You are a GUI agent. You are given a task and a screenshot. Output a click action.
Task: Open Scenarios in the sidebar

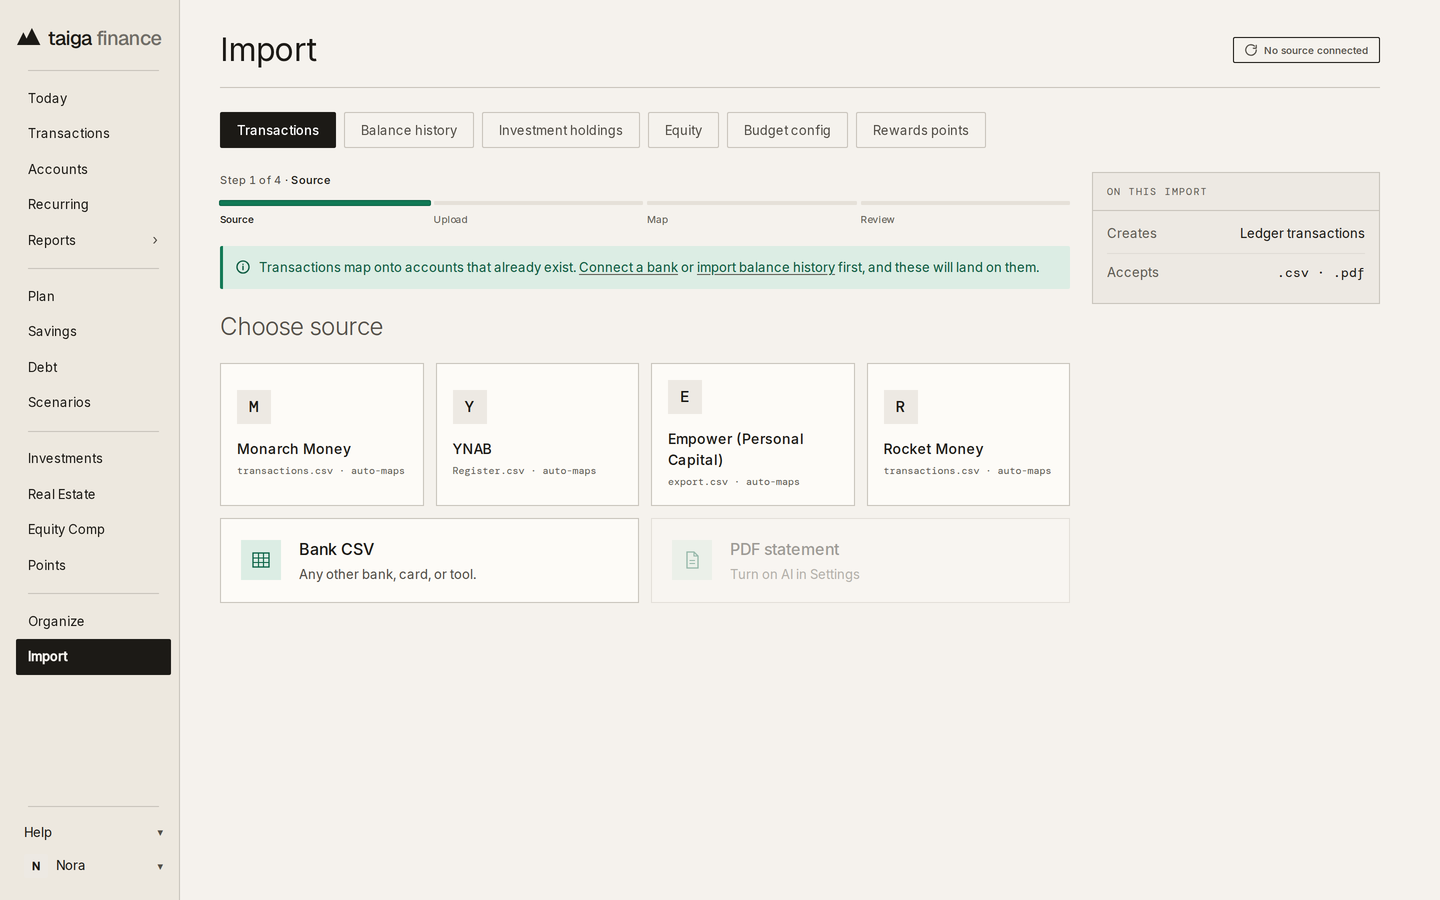click(x=93, y=402)
